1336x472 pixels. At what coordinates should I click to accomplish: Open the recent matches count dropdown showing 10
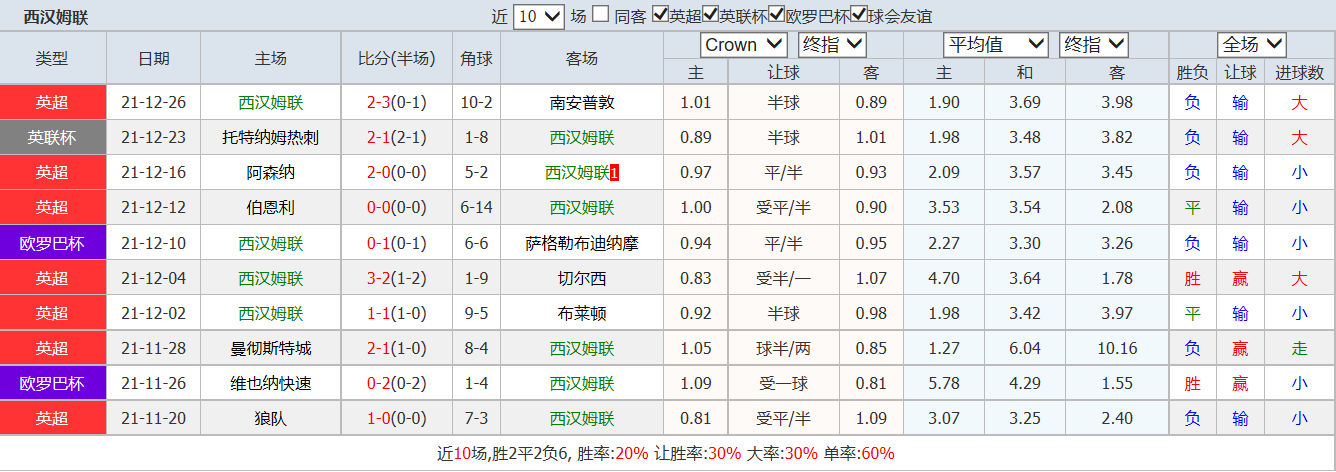point(540,16)
